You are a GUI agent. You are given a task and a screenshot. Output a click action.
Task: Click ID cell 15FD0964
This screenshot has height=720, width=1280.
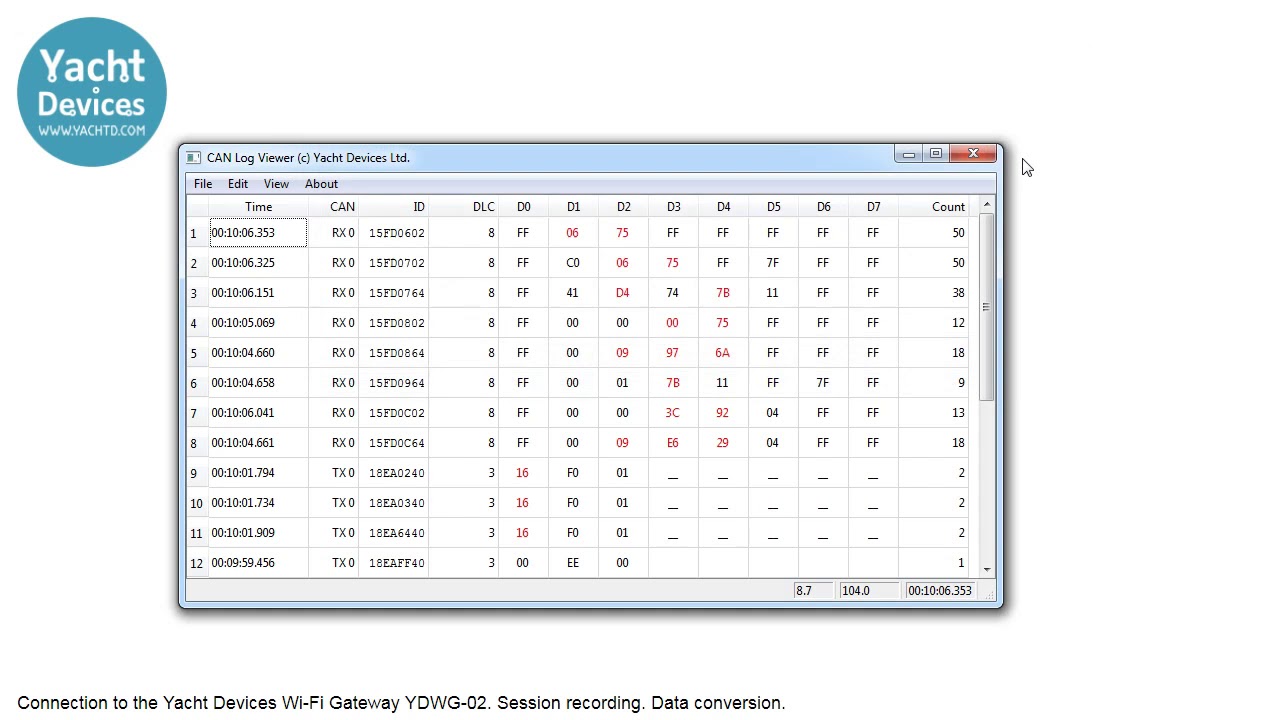(x=393, y=383)
